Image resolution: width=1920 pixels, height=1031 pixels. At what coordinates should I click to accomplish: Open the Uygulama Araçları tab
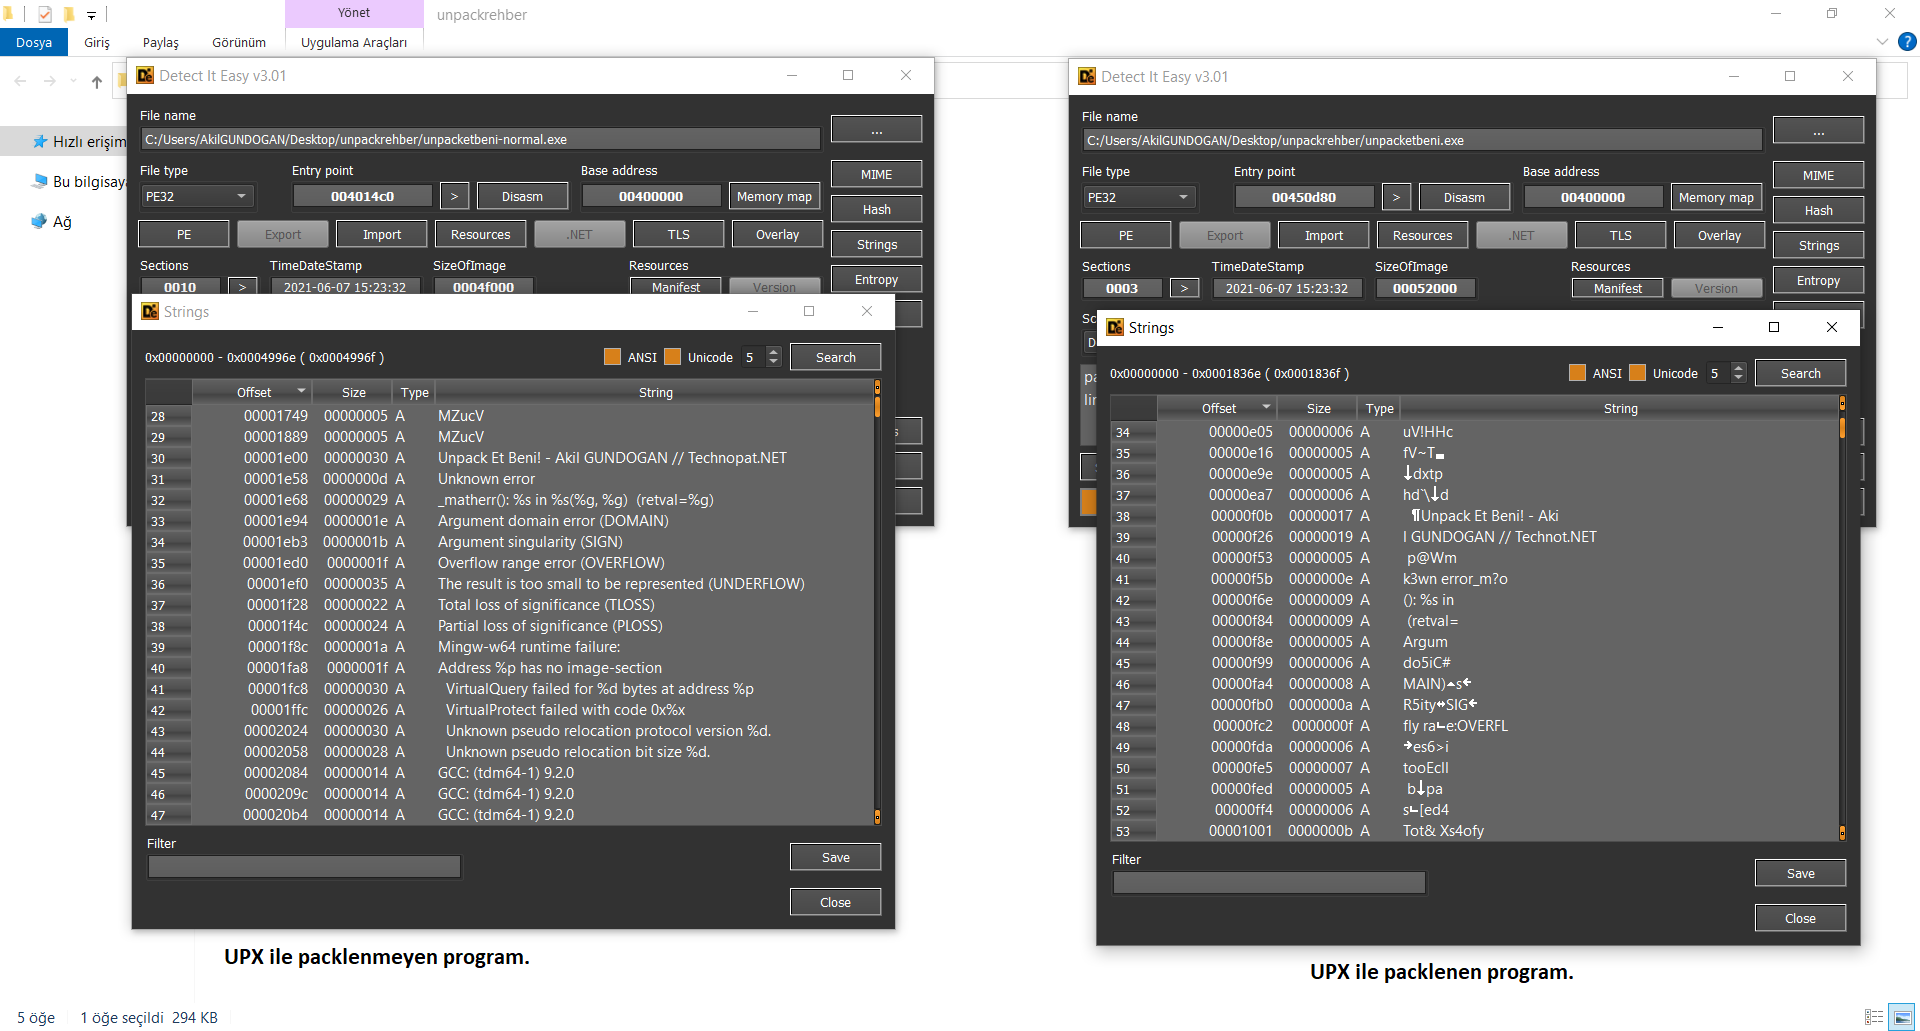[x=354, y=42]
